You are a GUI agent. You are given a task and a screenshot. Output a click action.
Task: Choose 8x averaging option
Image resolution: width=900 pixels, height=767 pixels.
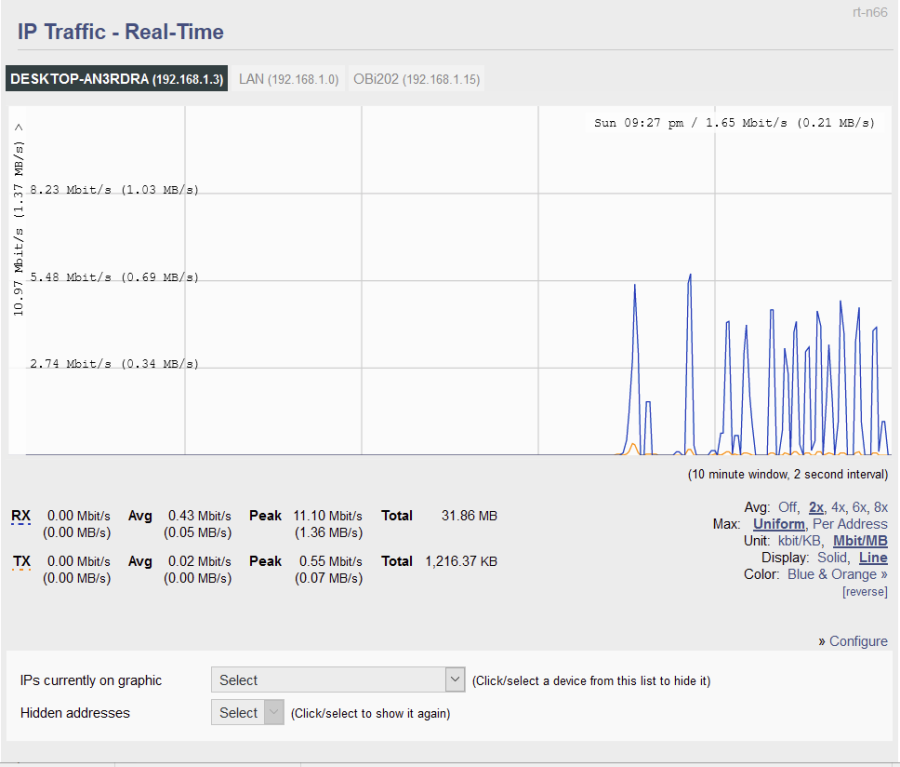(x=880, y=507)
